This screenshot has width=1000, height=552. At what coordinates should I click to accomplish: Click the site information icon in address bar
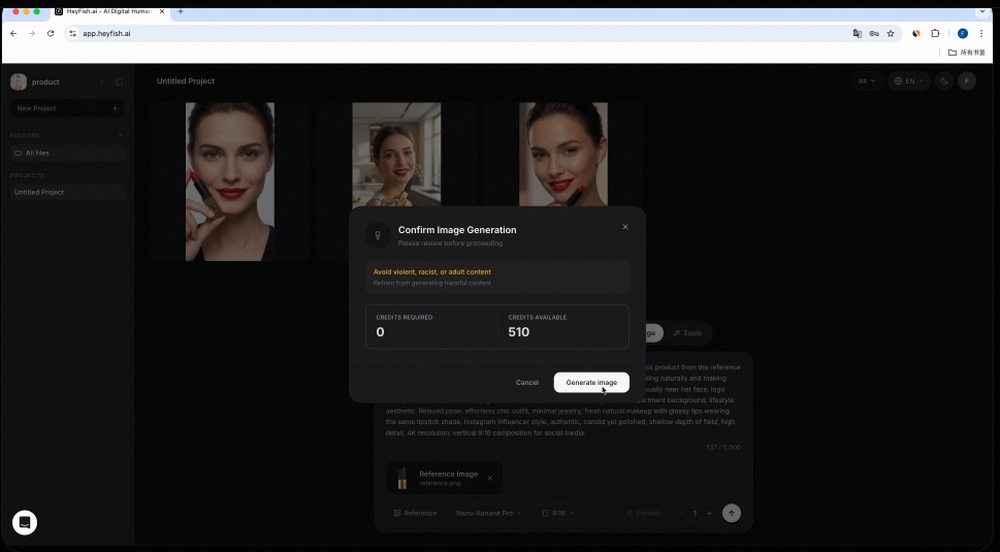point(73,33)
